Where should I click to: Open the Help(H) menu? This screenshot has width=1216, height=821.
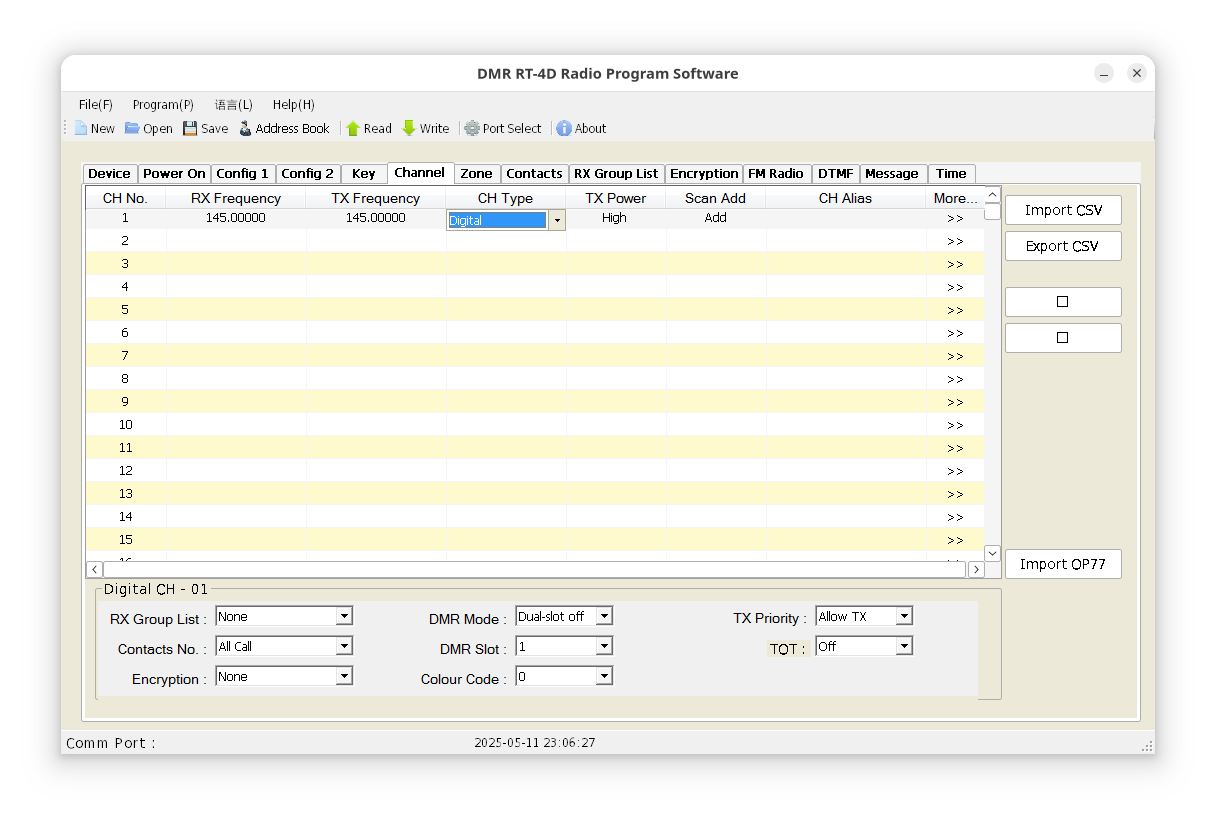(294, 104)
